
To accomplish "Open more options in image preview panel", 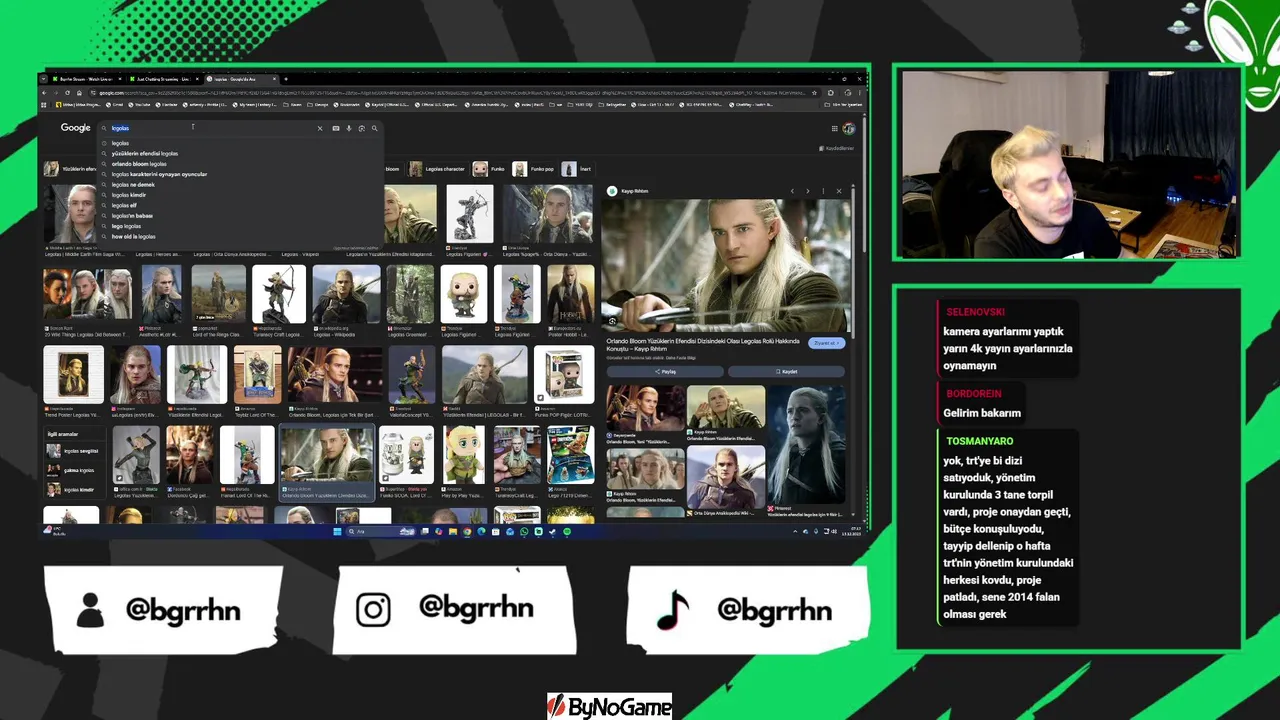I will coord(823,191).
